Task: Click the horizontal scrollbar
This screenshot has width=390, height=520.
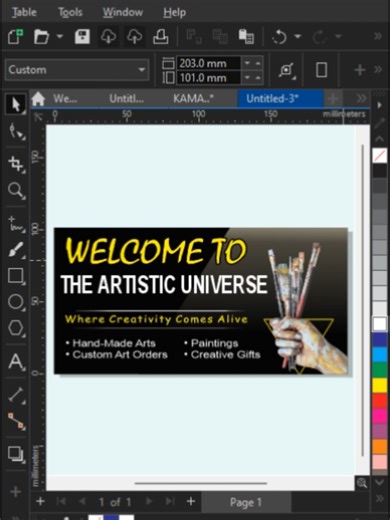Action: 201,483
